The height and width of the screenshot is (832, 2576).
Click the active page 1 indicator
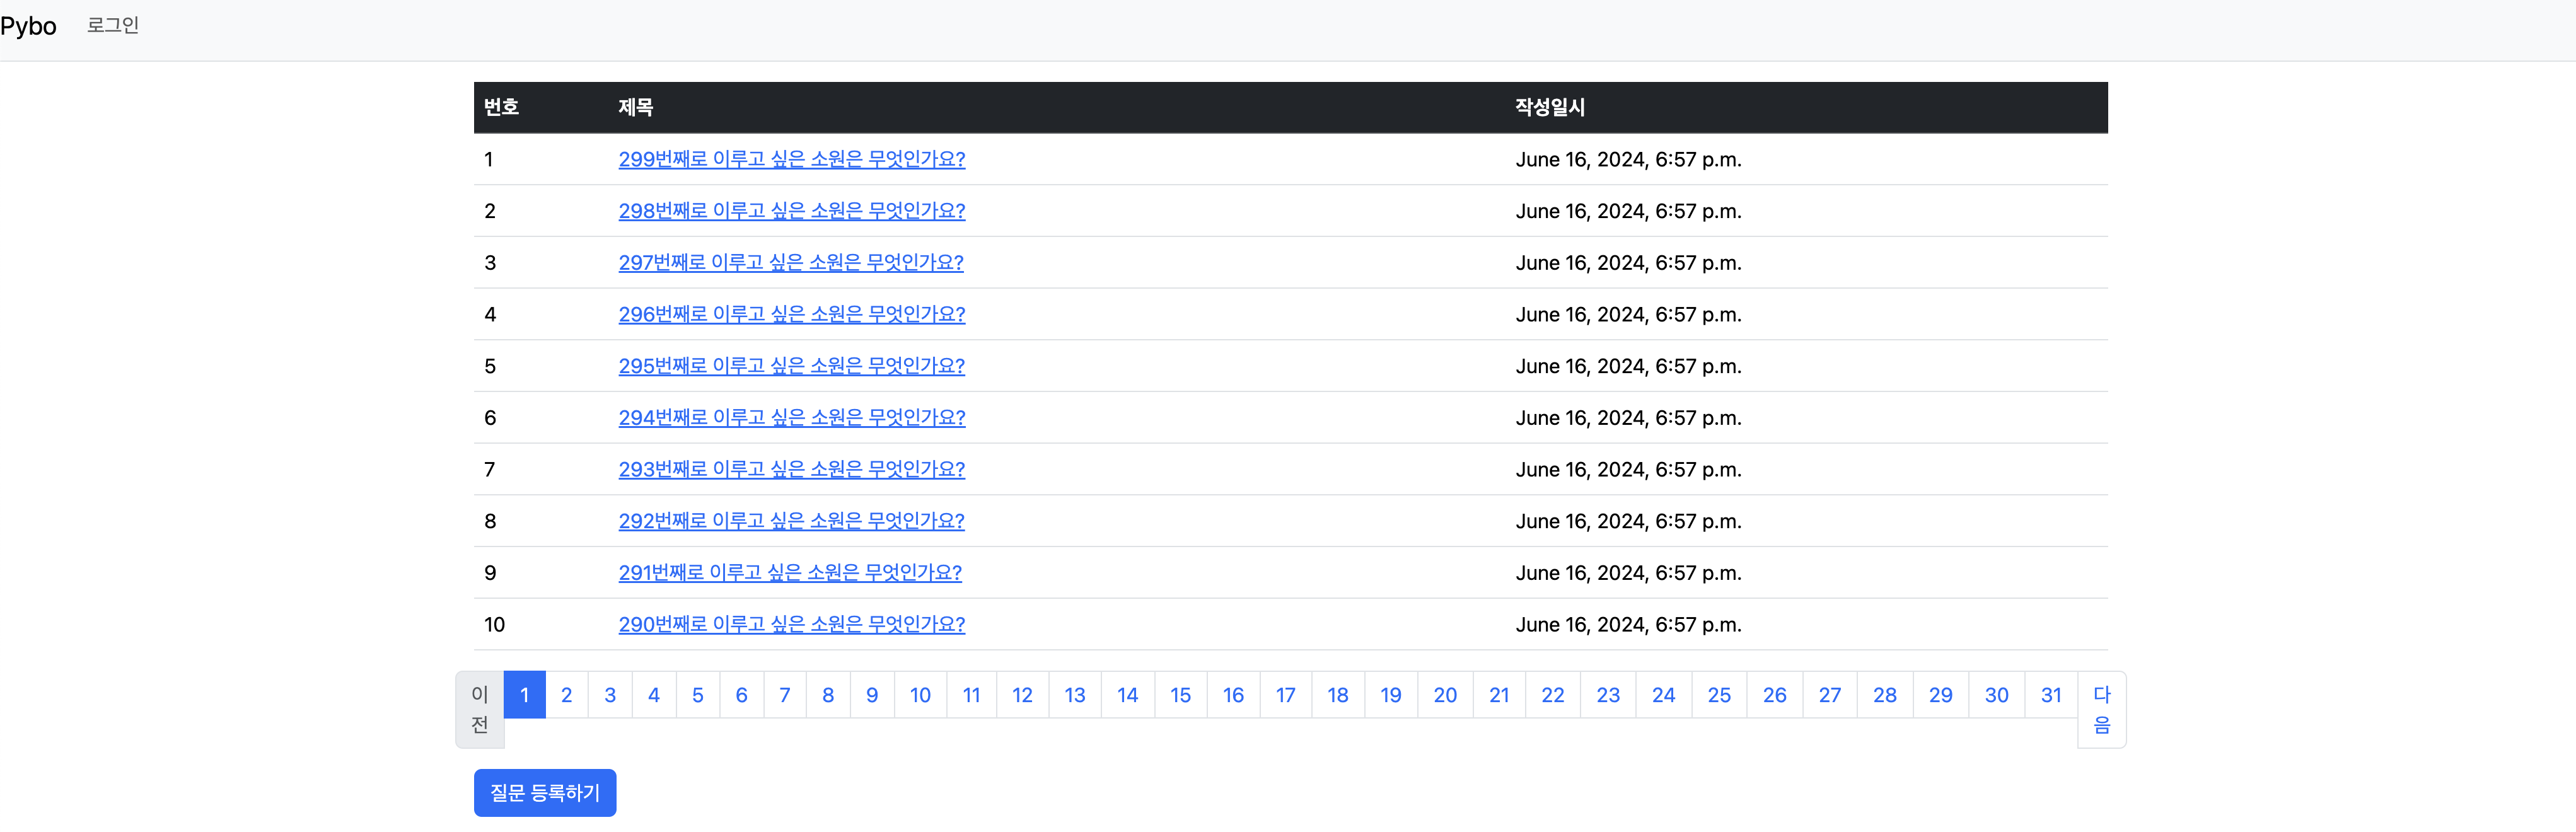point(524,695)
